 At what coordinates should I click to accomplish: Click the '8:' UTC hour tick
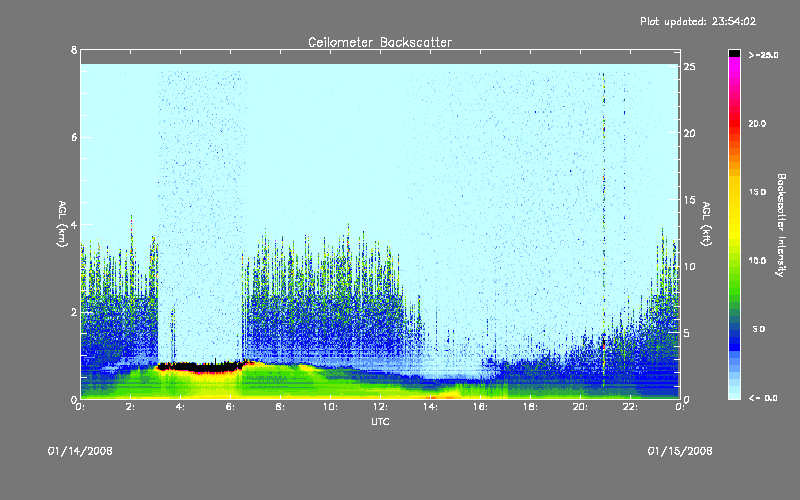(x=281, y=407)
